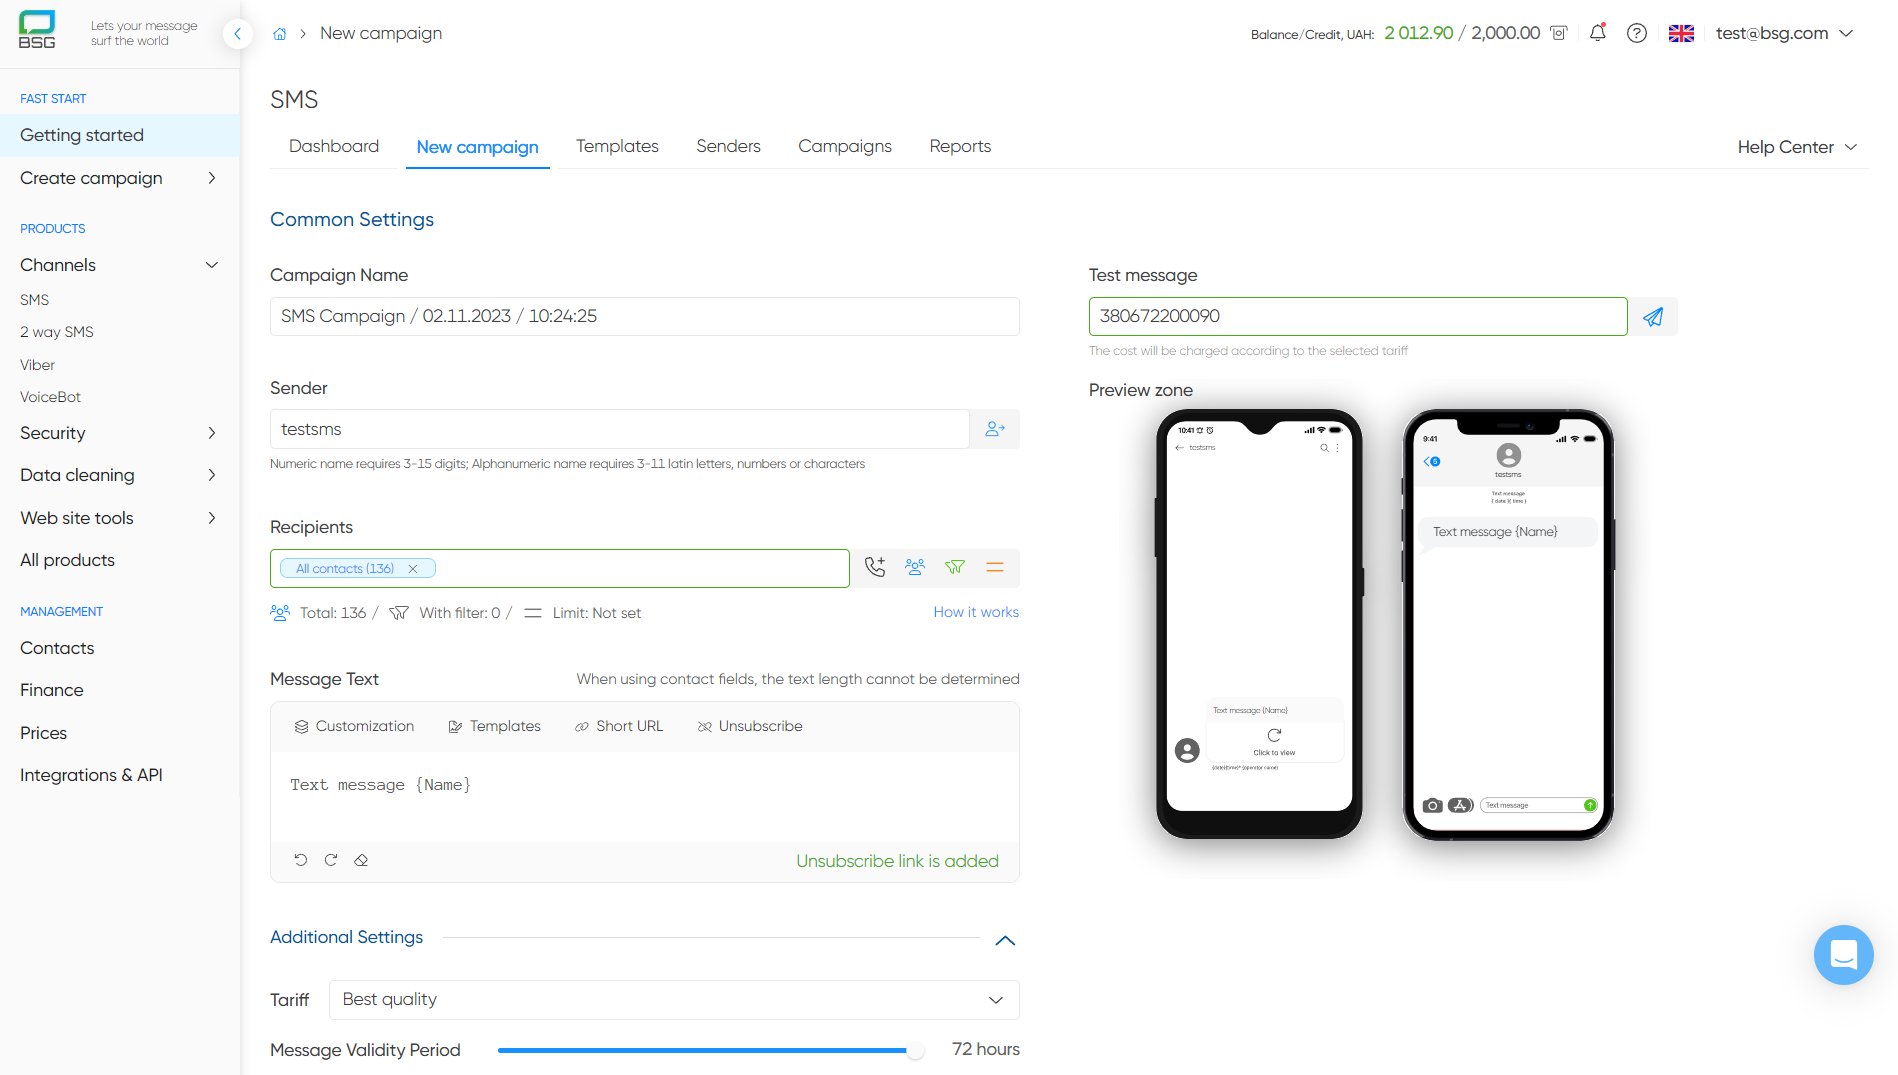Open contact groups picker in Recipients toolbar

click(x=915, y=567)
